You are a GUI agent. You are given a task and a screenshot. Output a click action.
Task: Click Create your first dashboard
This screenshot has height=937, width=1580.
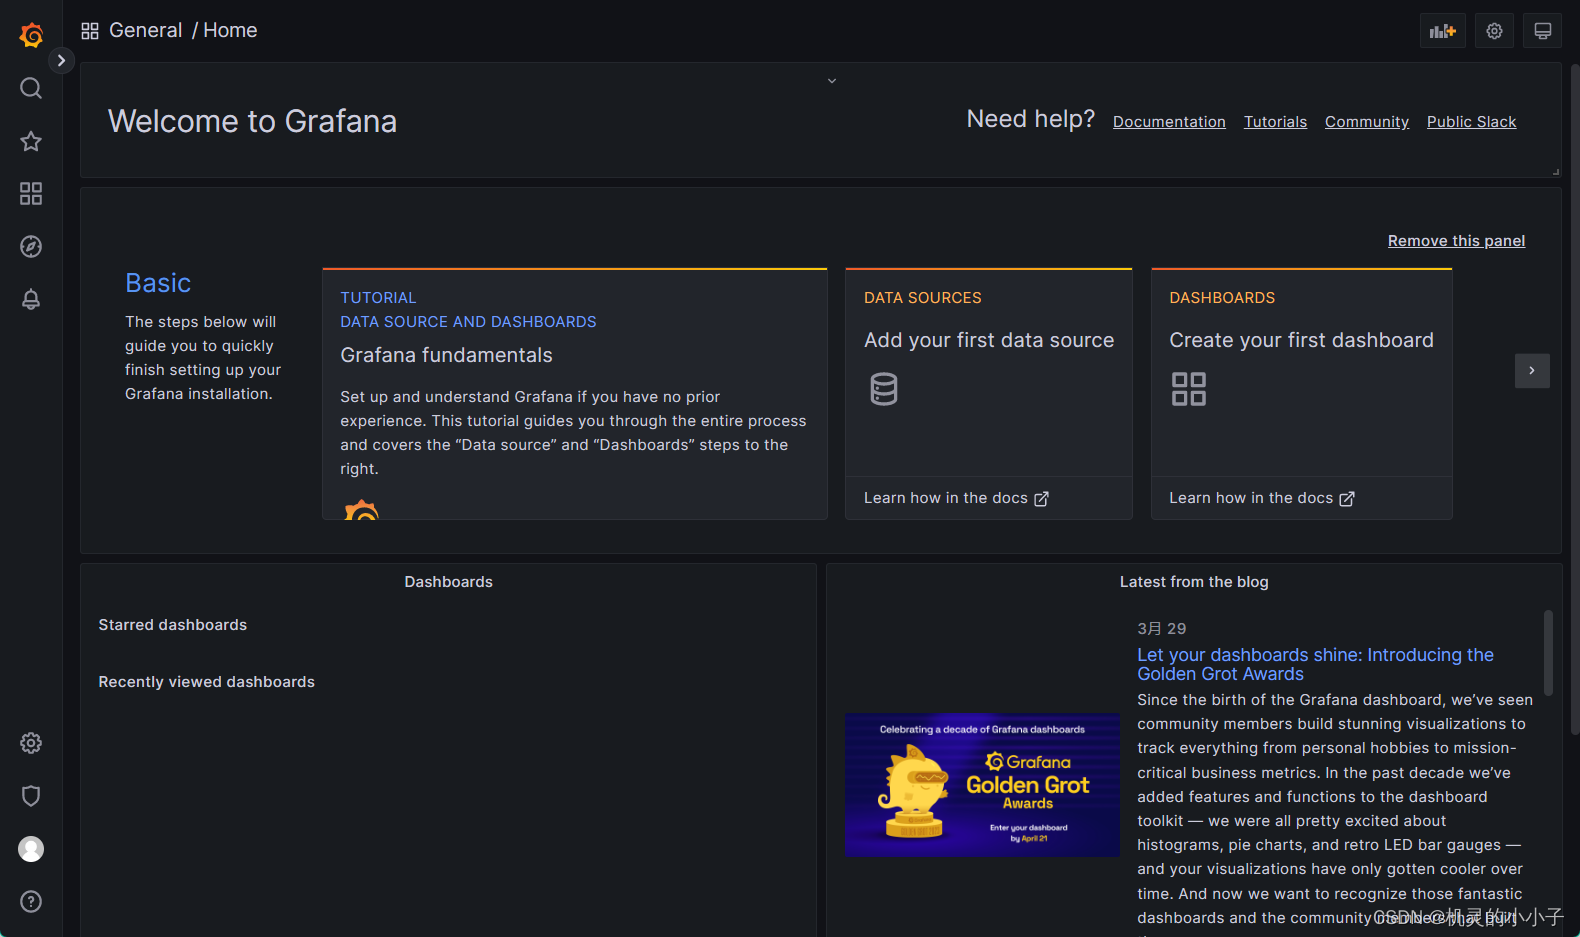[x=1301, y=340]
